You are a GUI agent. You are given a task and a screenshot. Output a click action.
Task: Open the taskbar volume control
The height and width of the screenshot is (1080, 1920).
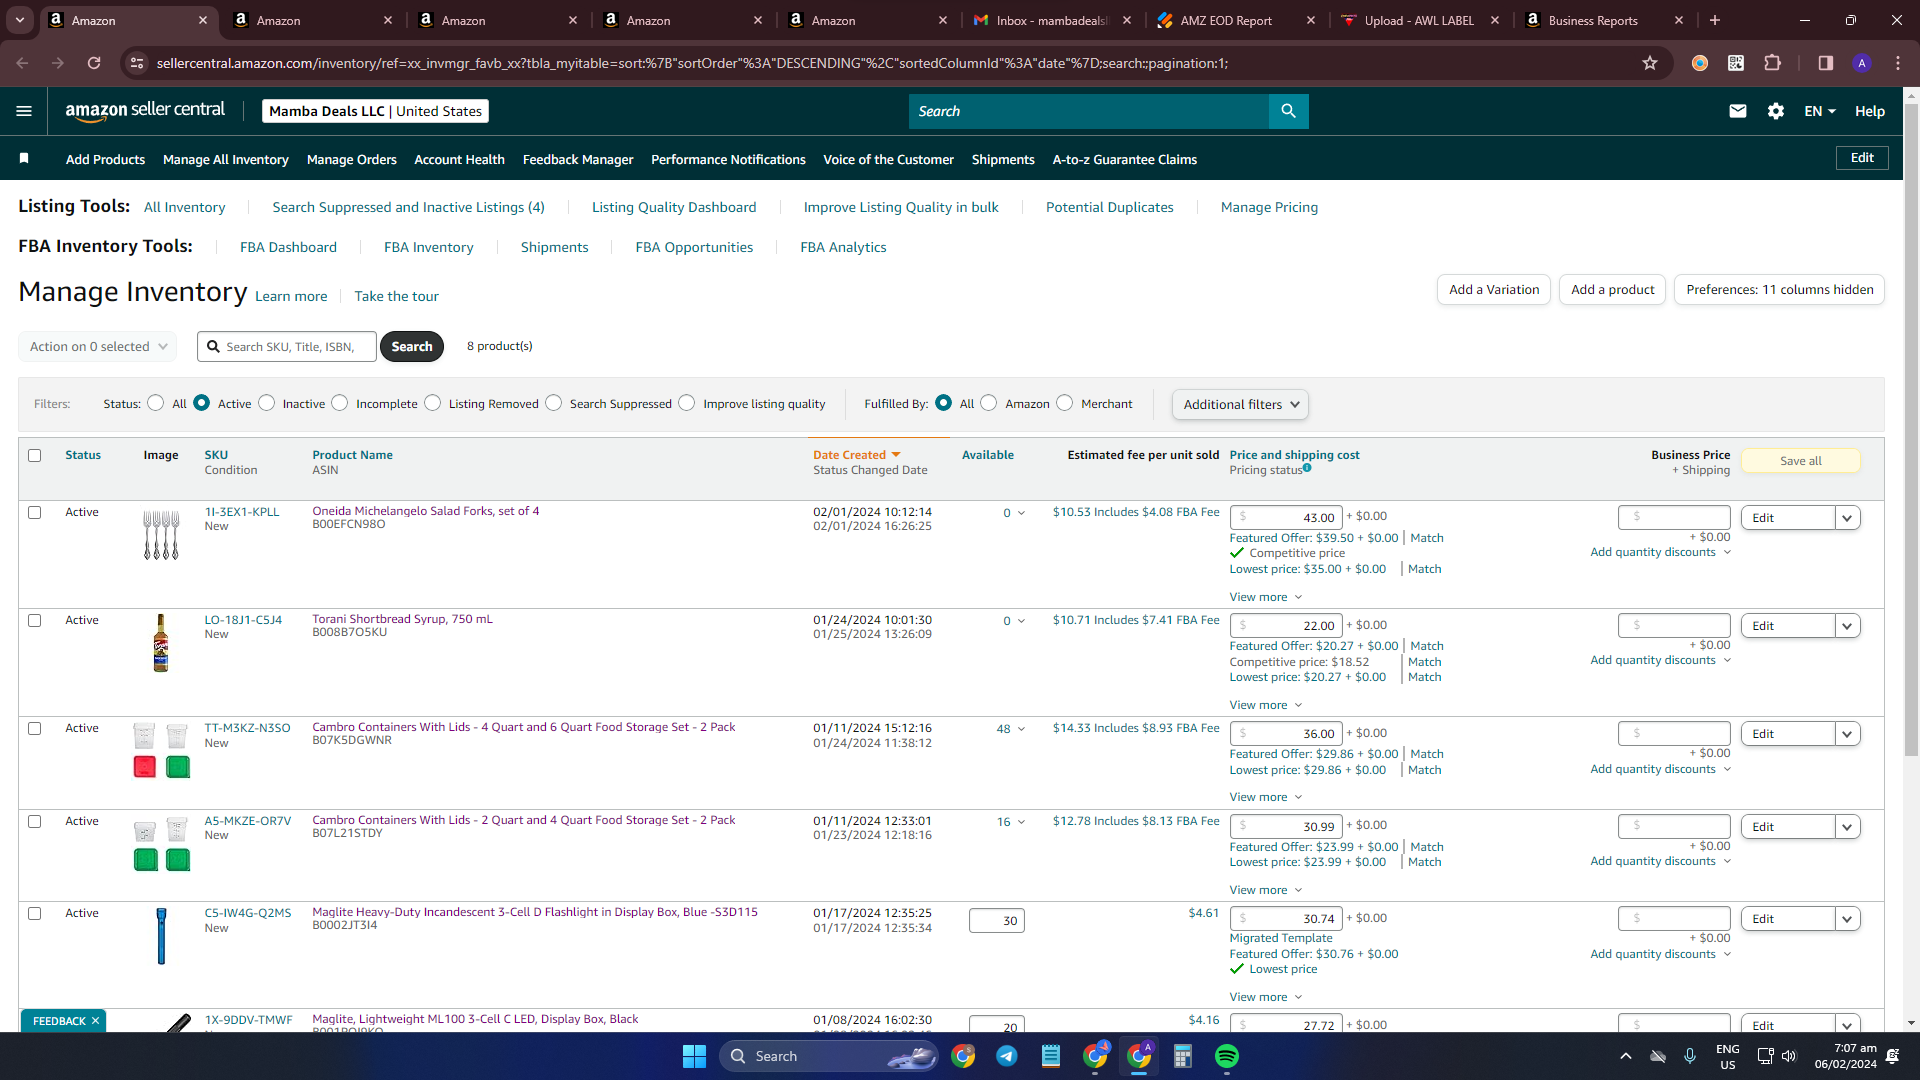[x=1789, y=1056]
